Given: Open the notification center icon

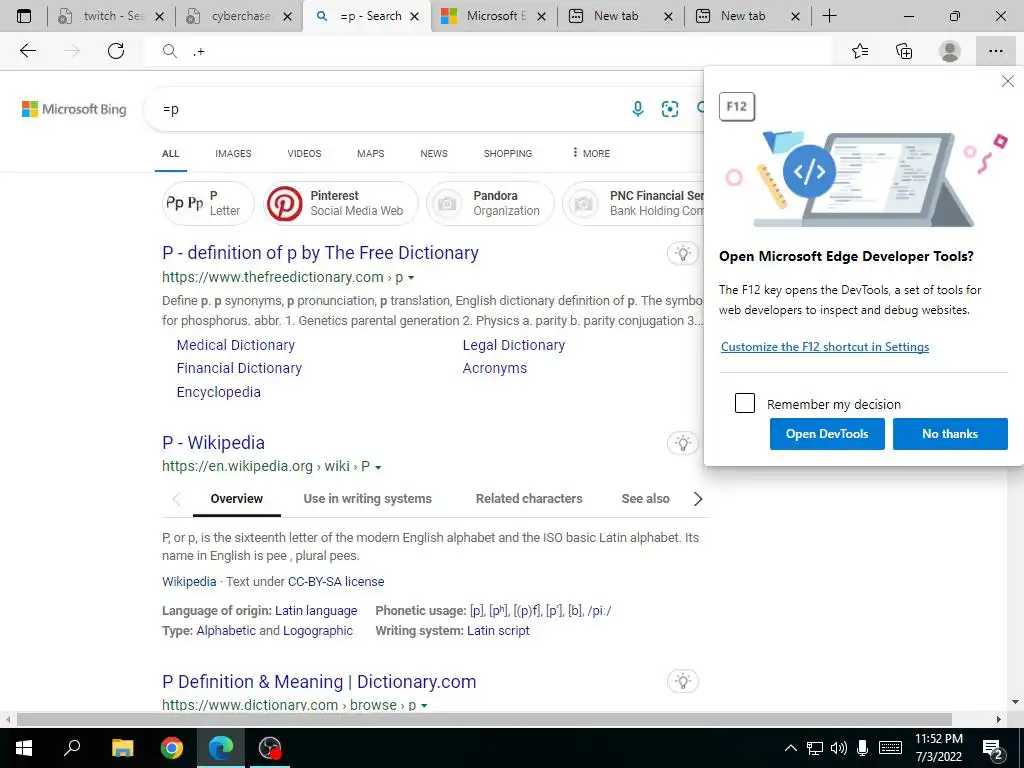Looking at the screenshot, I should [x=993, y=748].
